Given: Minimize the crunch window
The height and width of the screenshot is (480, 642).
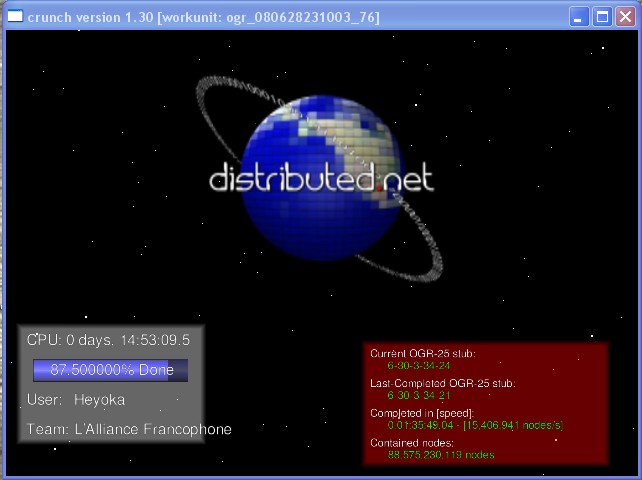Looking at the screenshot, I should click(x=580, y=16).
